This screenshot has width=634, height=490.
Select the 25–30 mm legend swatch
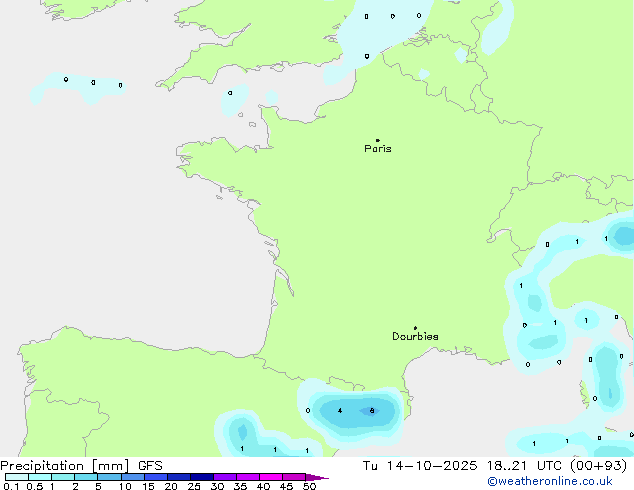[x=202, y=477]
